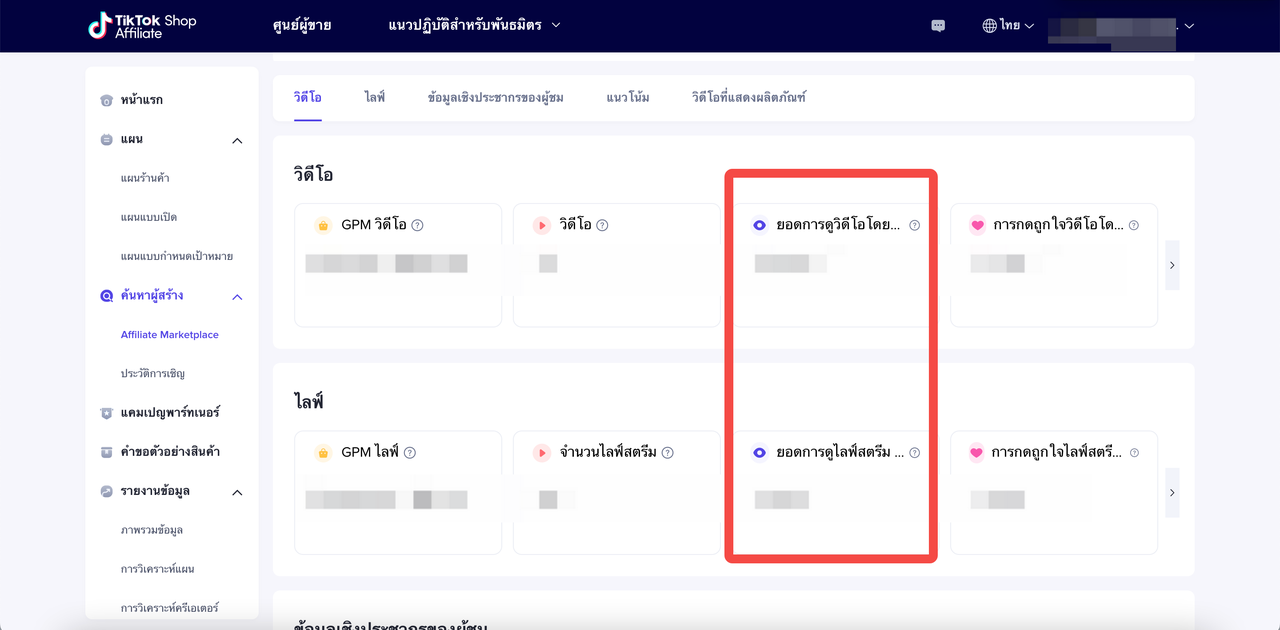Click the help icon beside จำนวนไลฟ์สตรีม

click(668, 453)
